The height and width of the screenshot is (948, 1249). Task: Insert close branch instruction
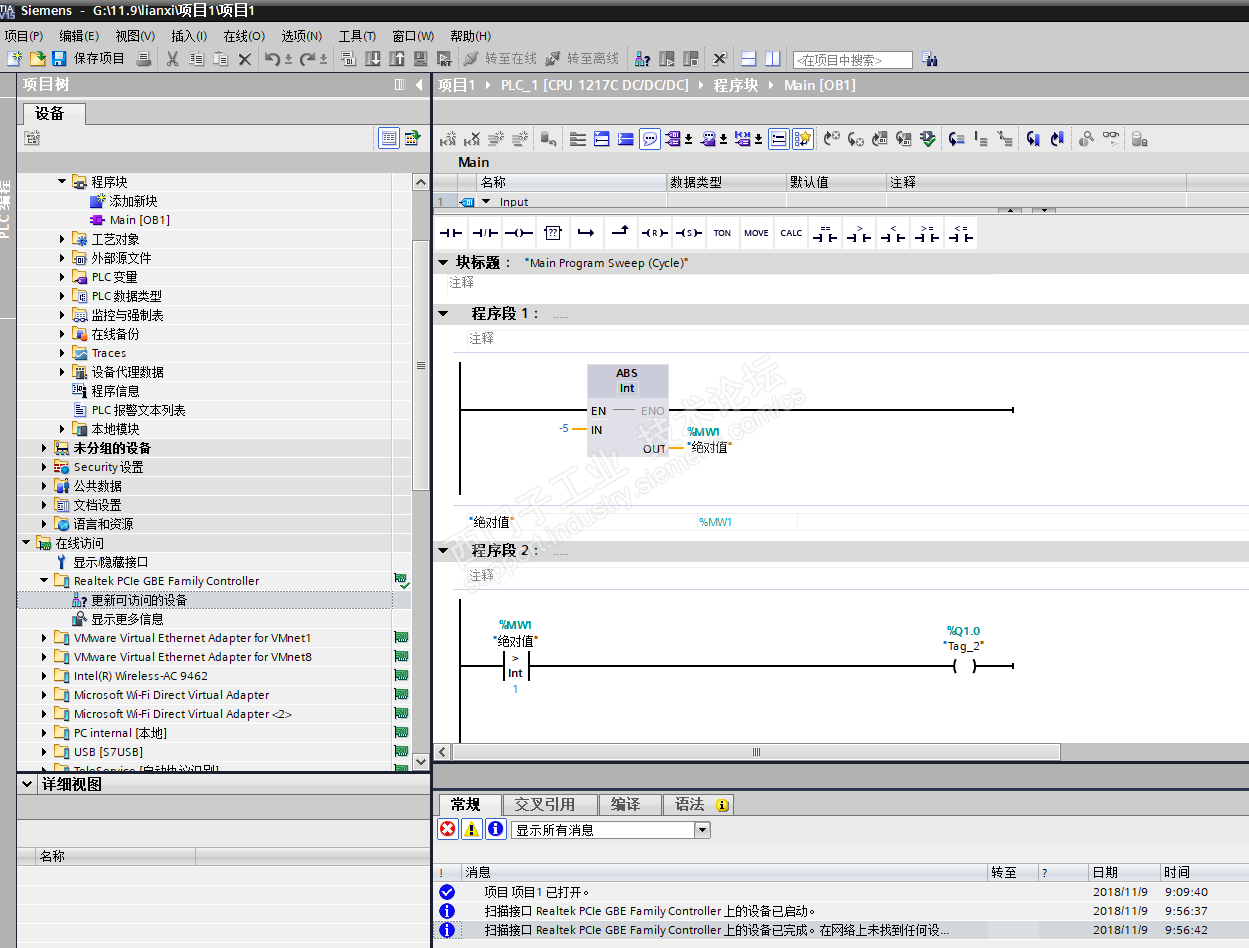621,233
